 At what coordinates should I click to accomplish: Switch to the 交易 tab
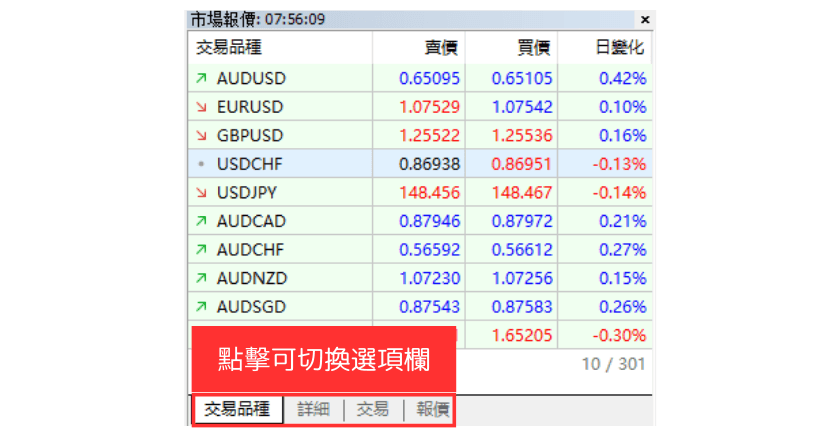(373, 409)
